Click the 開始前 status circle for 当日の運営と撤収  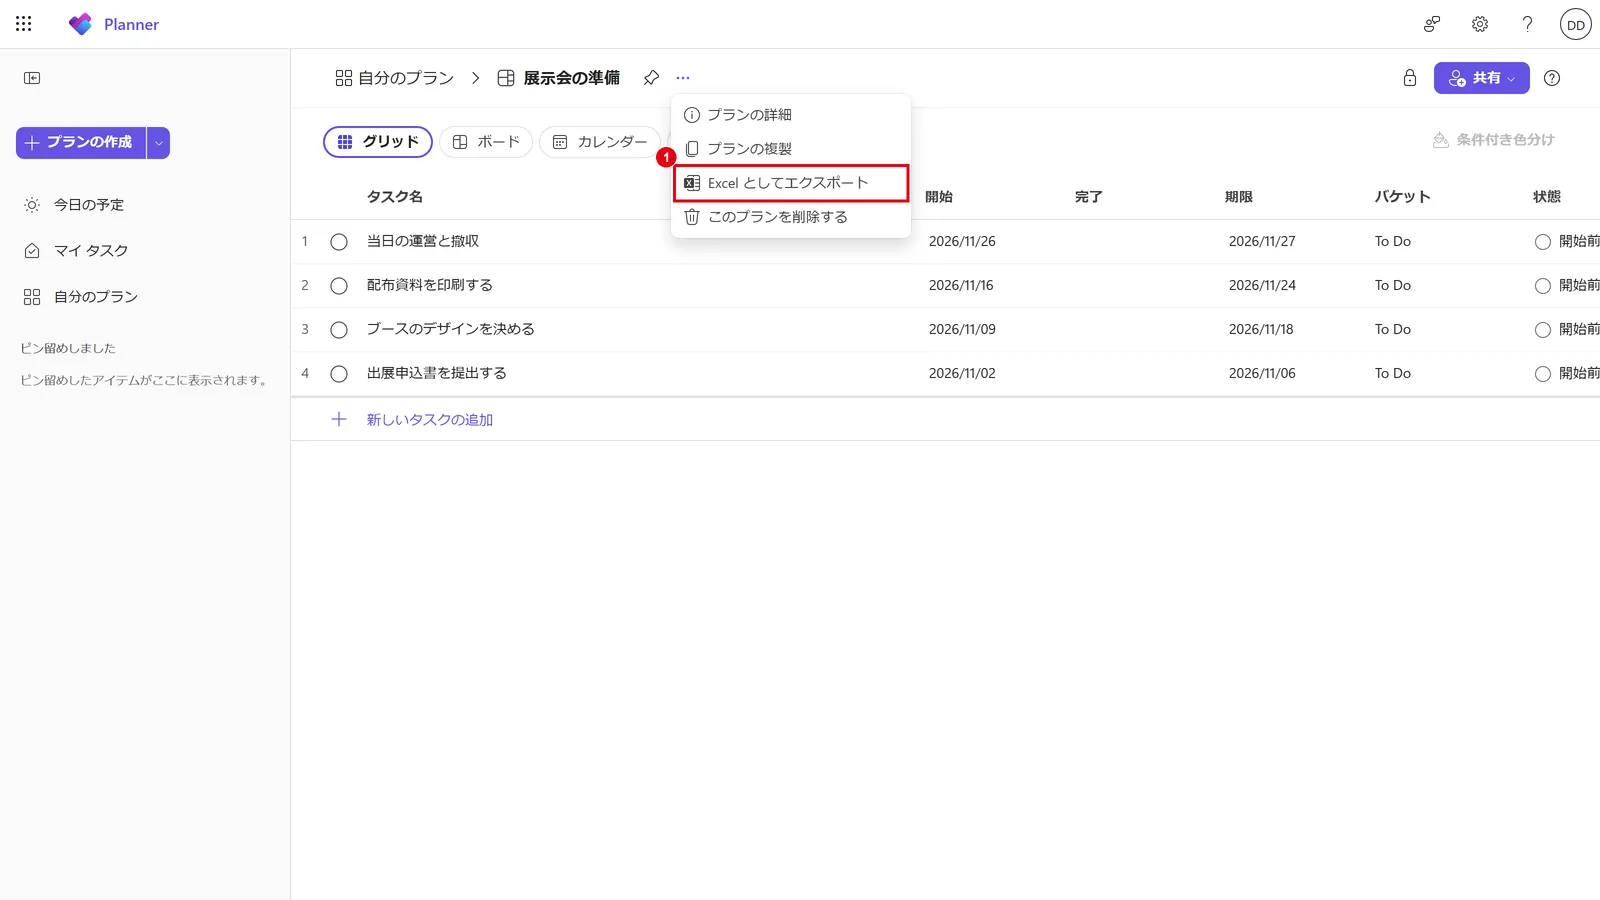point(1543,242)
